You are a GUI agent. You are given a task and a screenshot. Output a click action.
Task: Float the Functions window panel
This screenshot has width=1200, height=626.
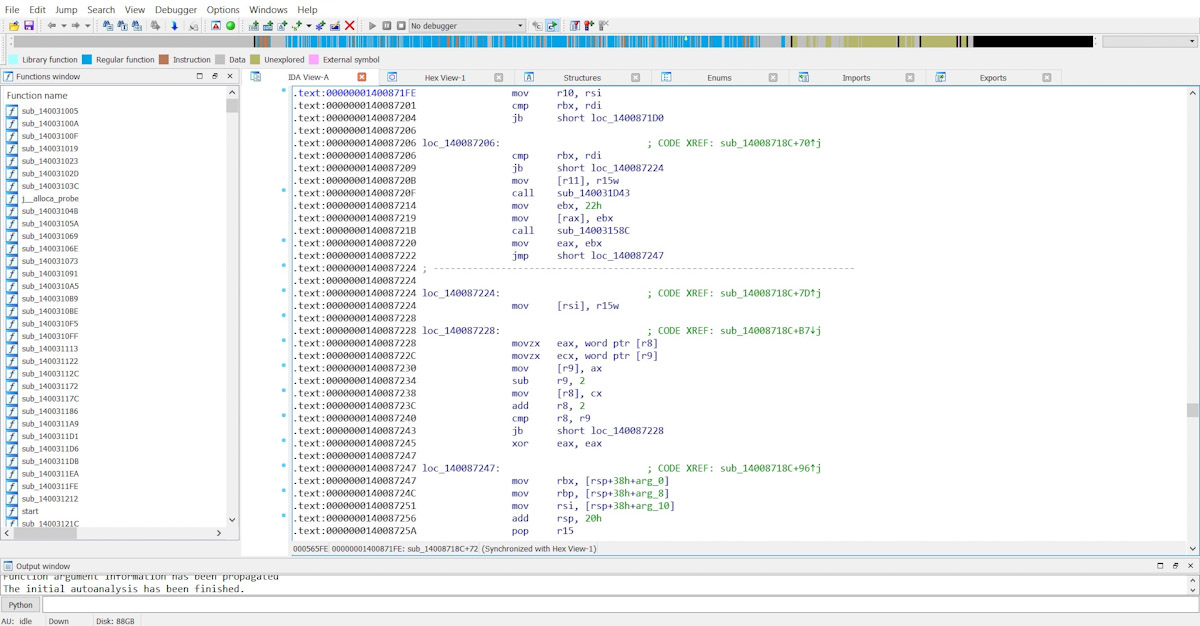[215, 76]
